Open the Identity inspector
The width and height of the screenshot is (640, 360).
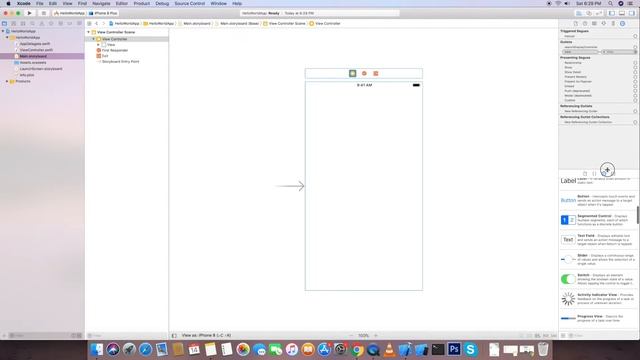tap(594, 24)
